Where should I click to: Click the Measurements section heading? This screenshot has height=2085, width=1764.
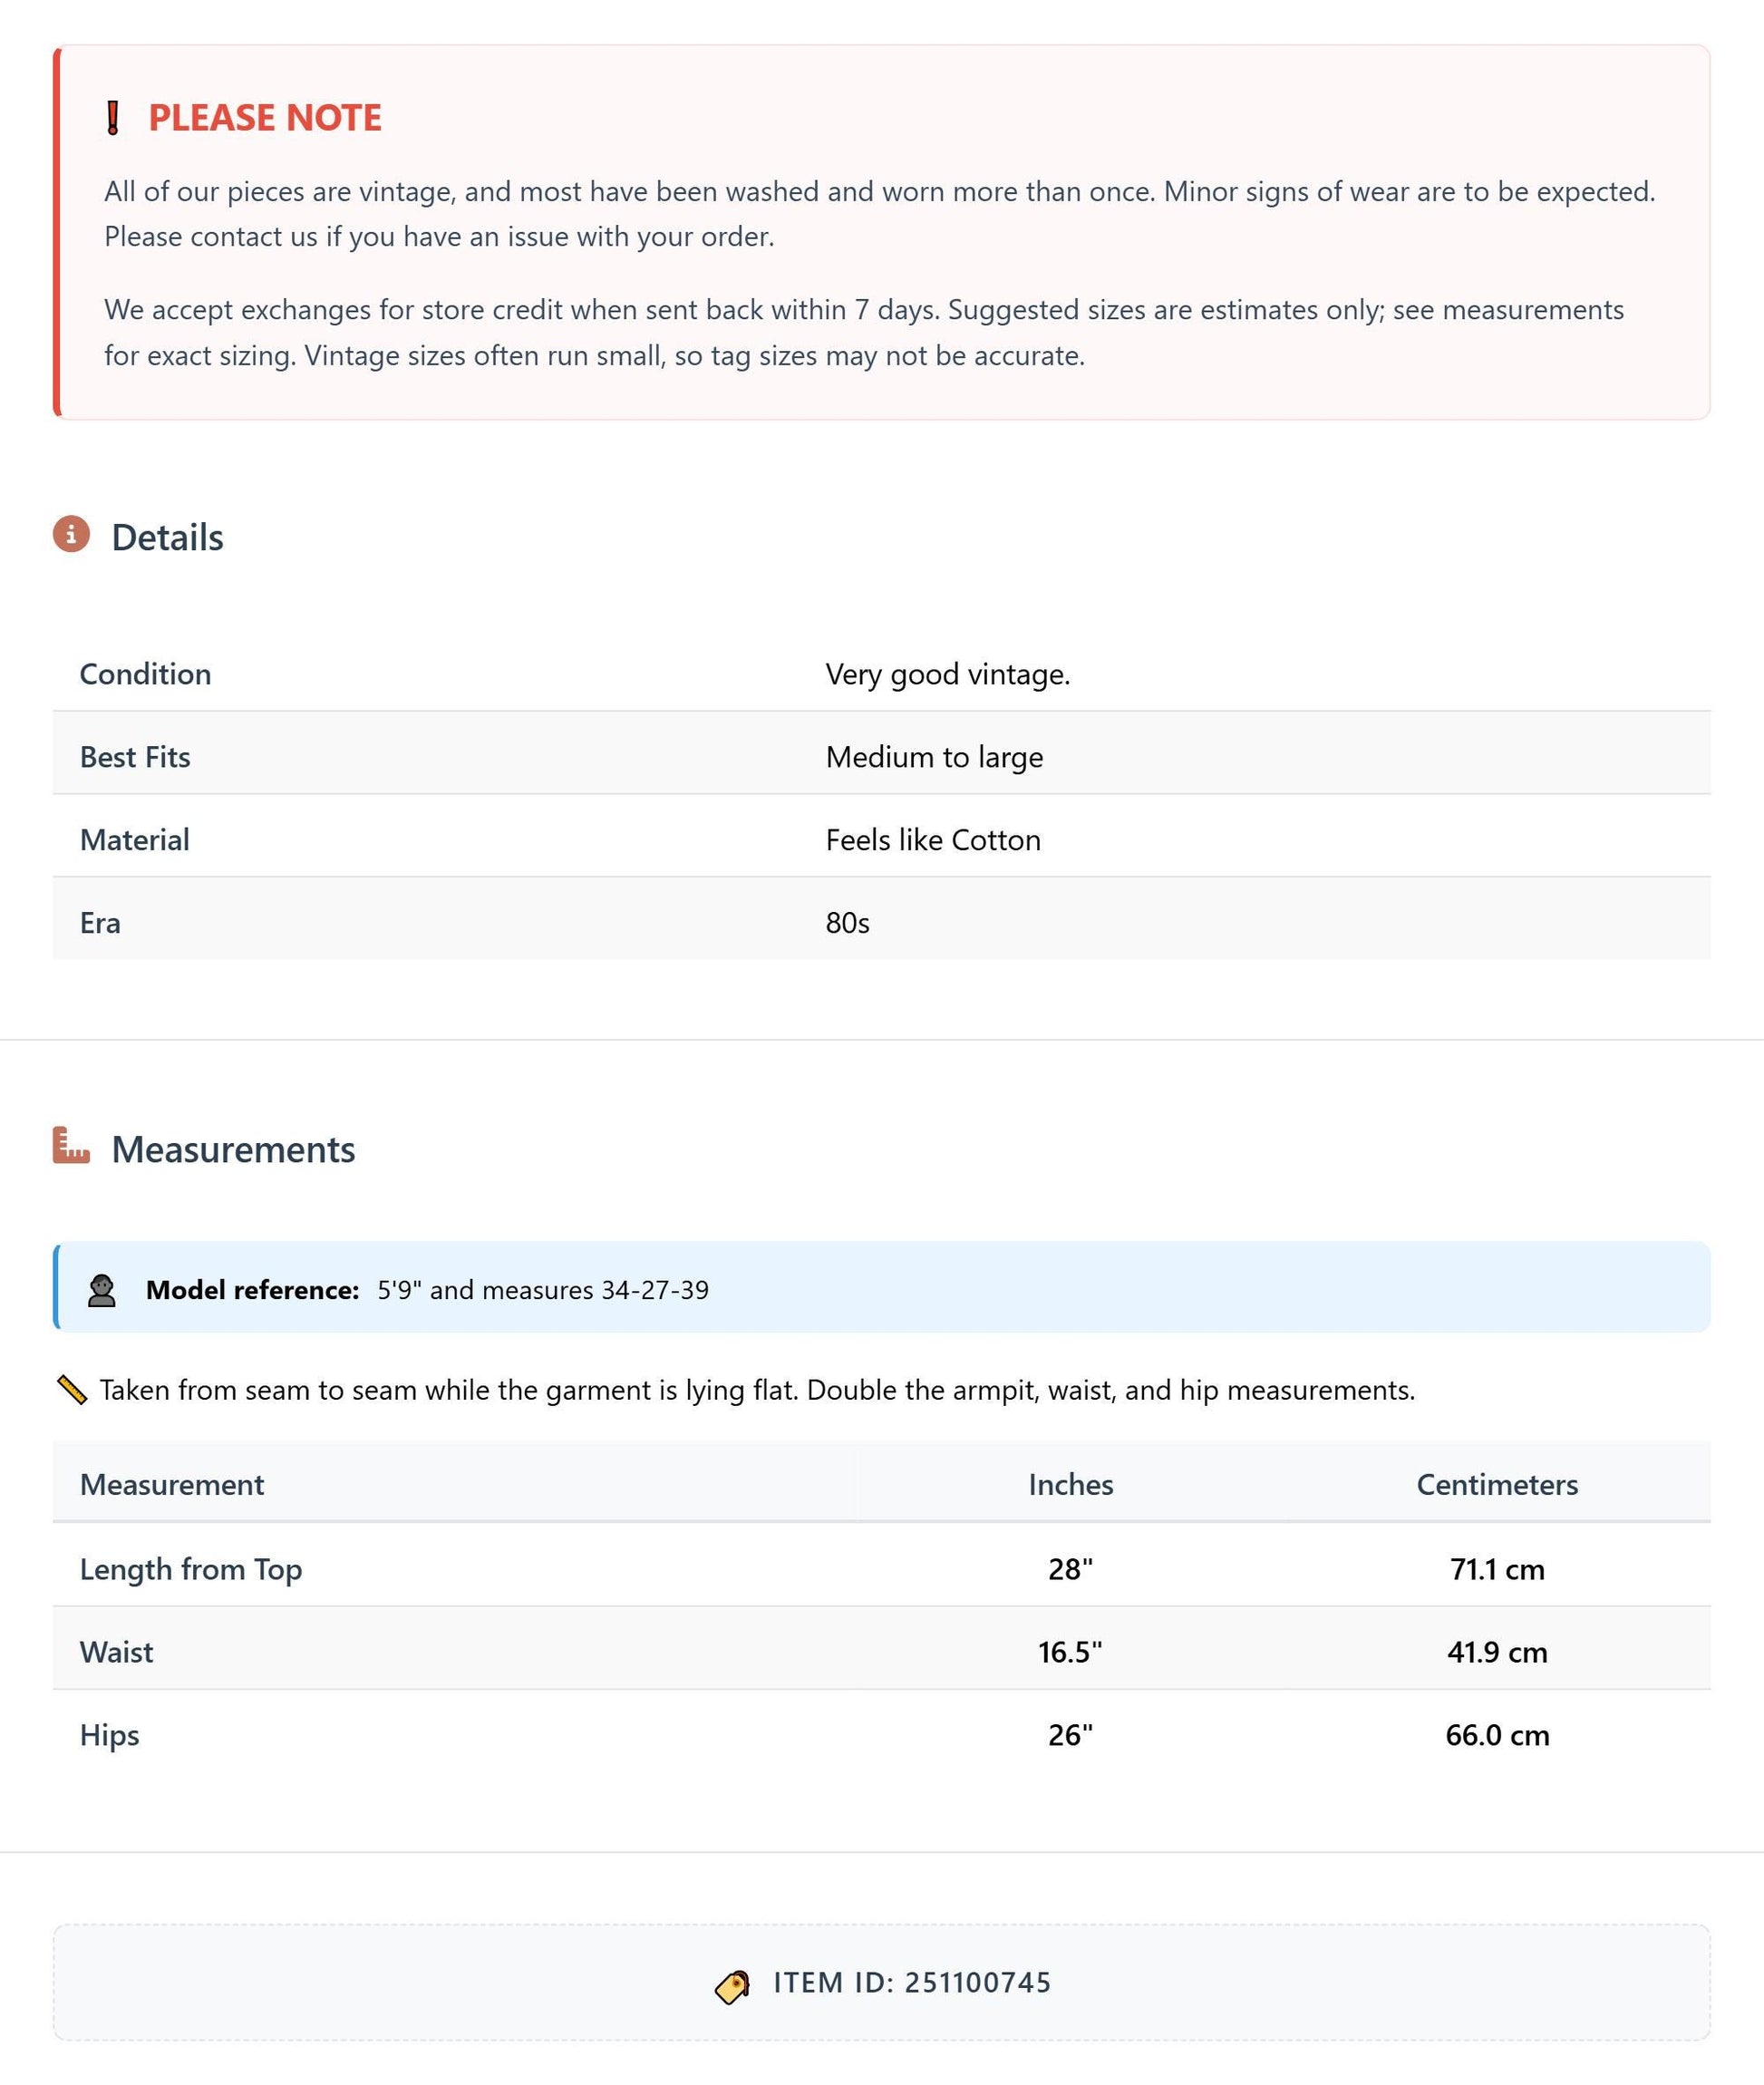(x=233, y=1150)
